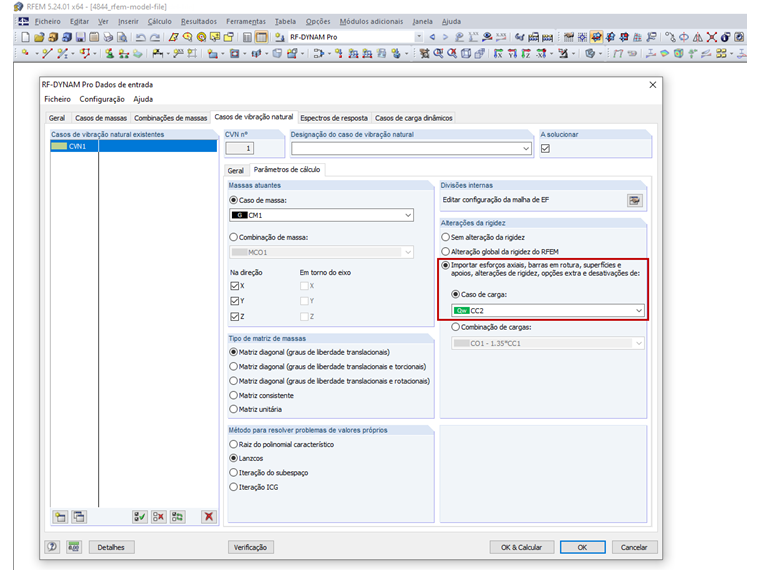Uncheck the Y direction checkbox
Screen dimensions: 760x570
[235, 301]
